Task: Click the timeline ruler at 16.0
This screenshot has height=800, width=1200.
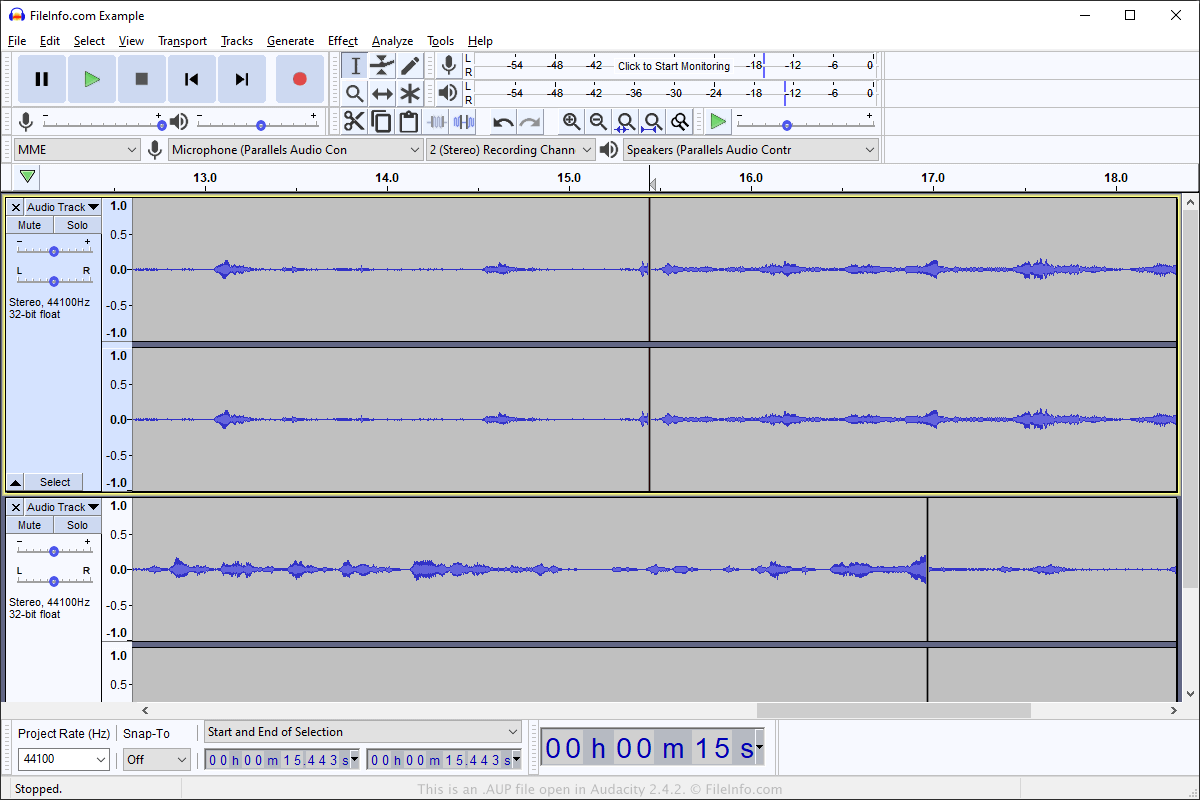Action: point(751,178)
